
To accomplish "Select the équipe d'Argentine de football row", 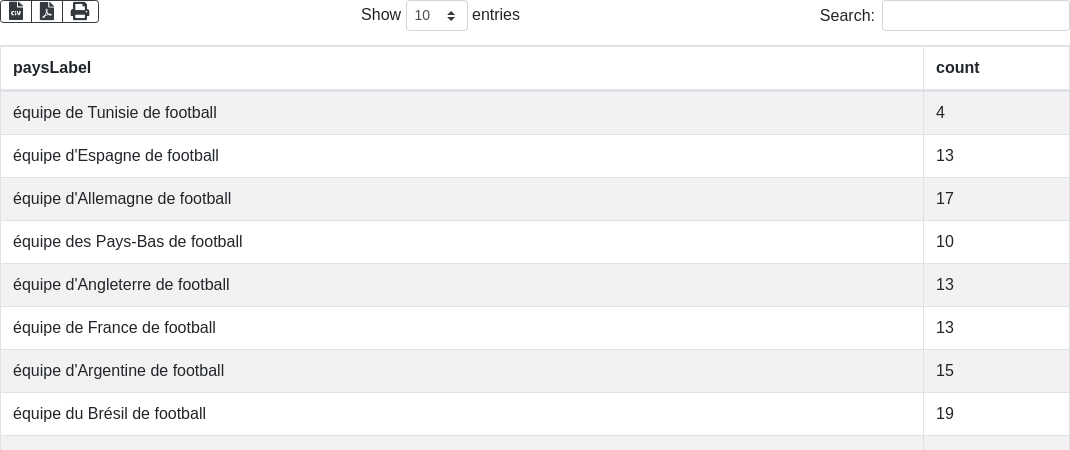I will point(118,371).
